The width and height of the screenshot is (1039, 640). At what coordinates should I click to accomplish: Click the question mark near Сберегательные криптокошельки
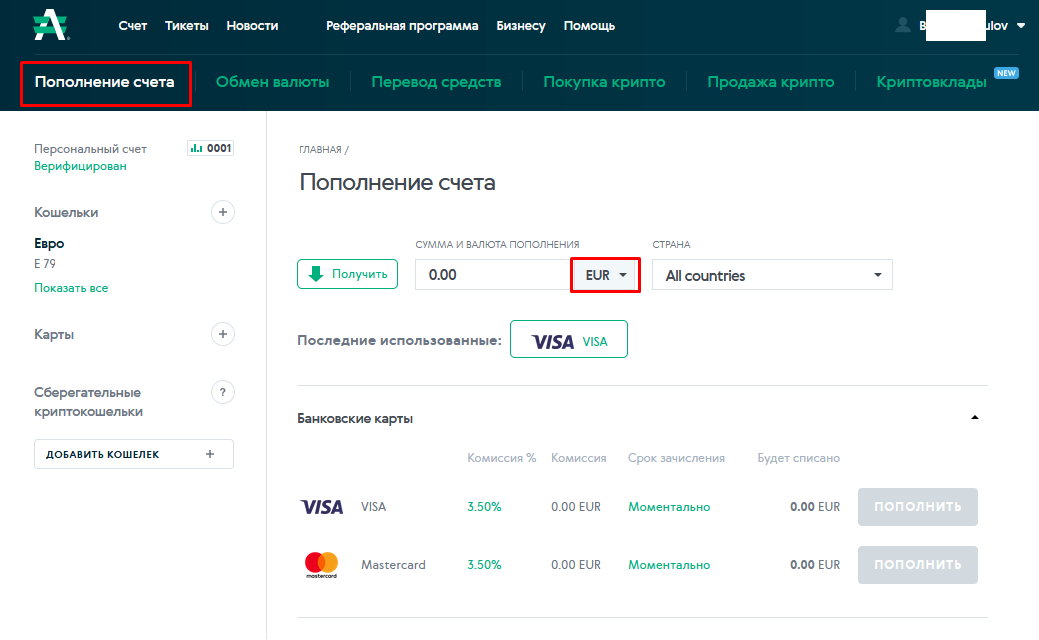point(222,392)
